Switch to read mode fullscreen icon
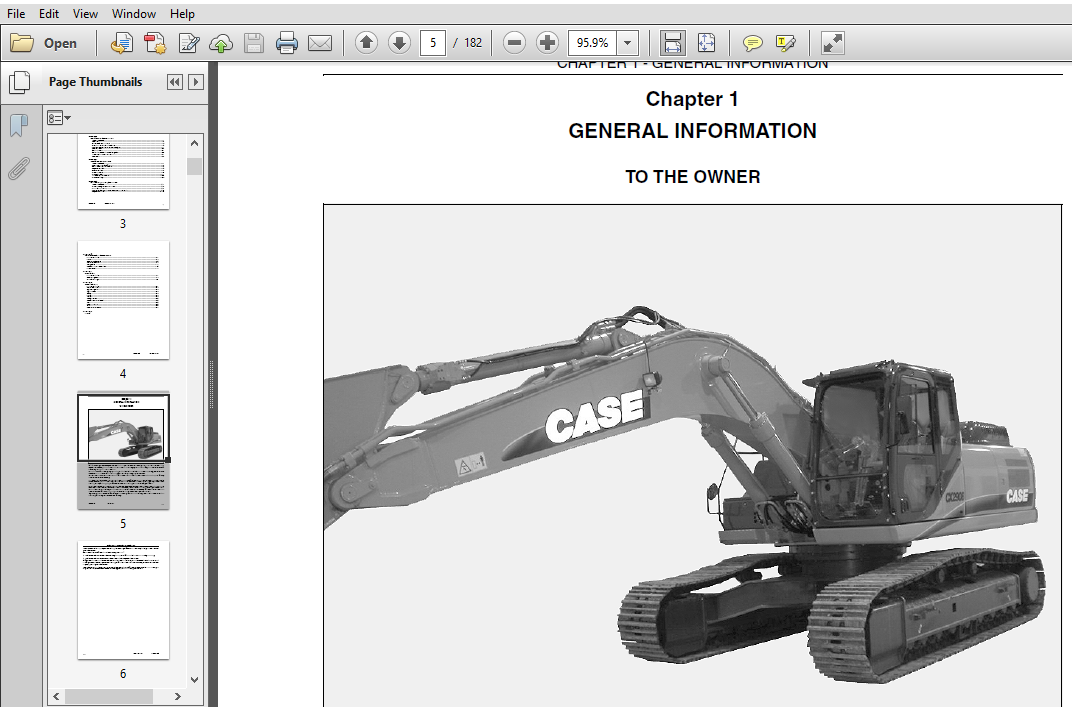 pyautogui.click(x=833, y=43)
